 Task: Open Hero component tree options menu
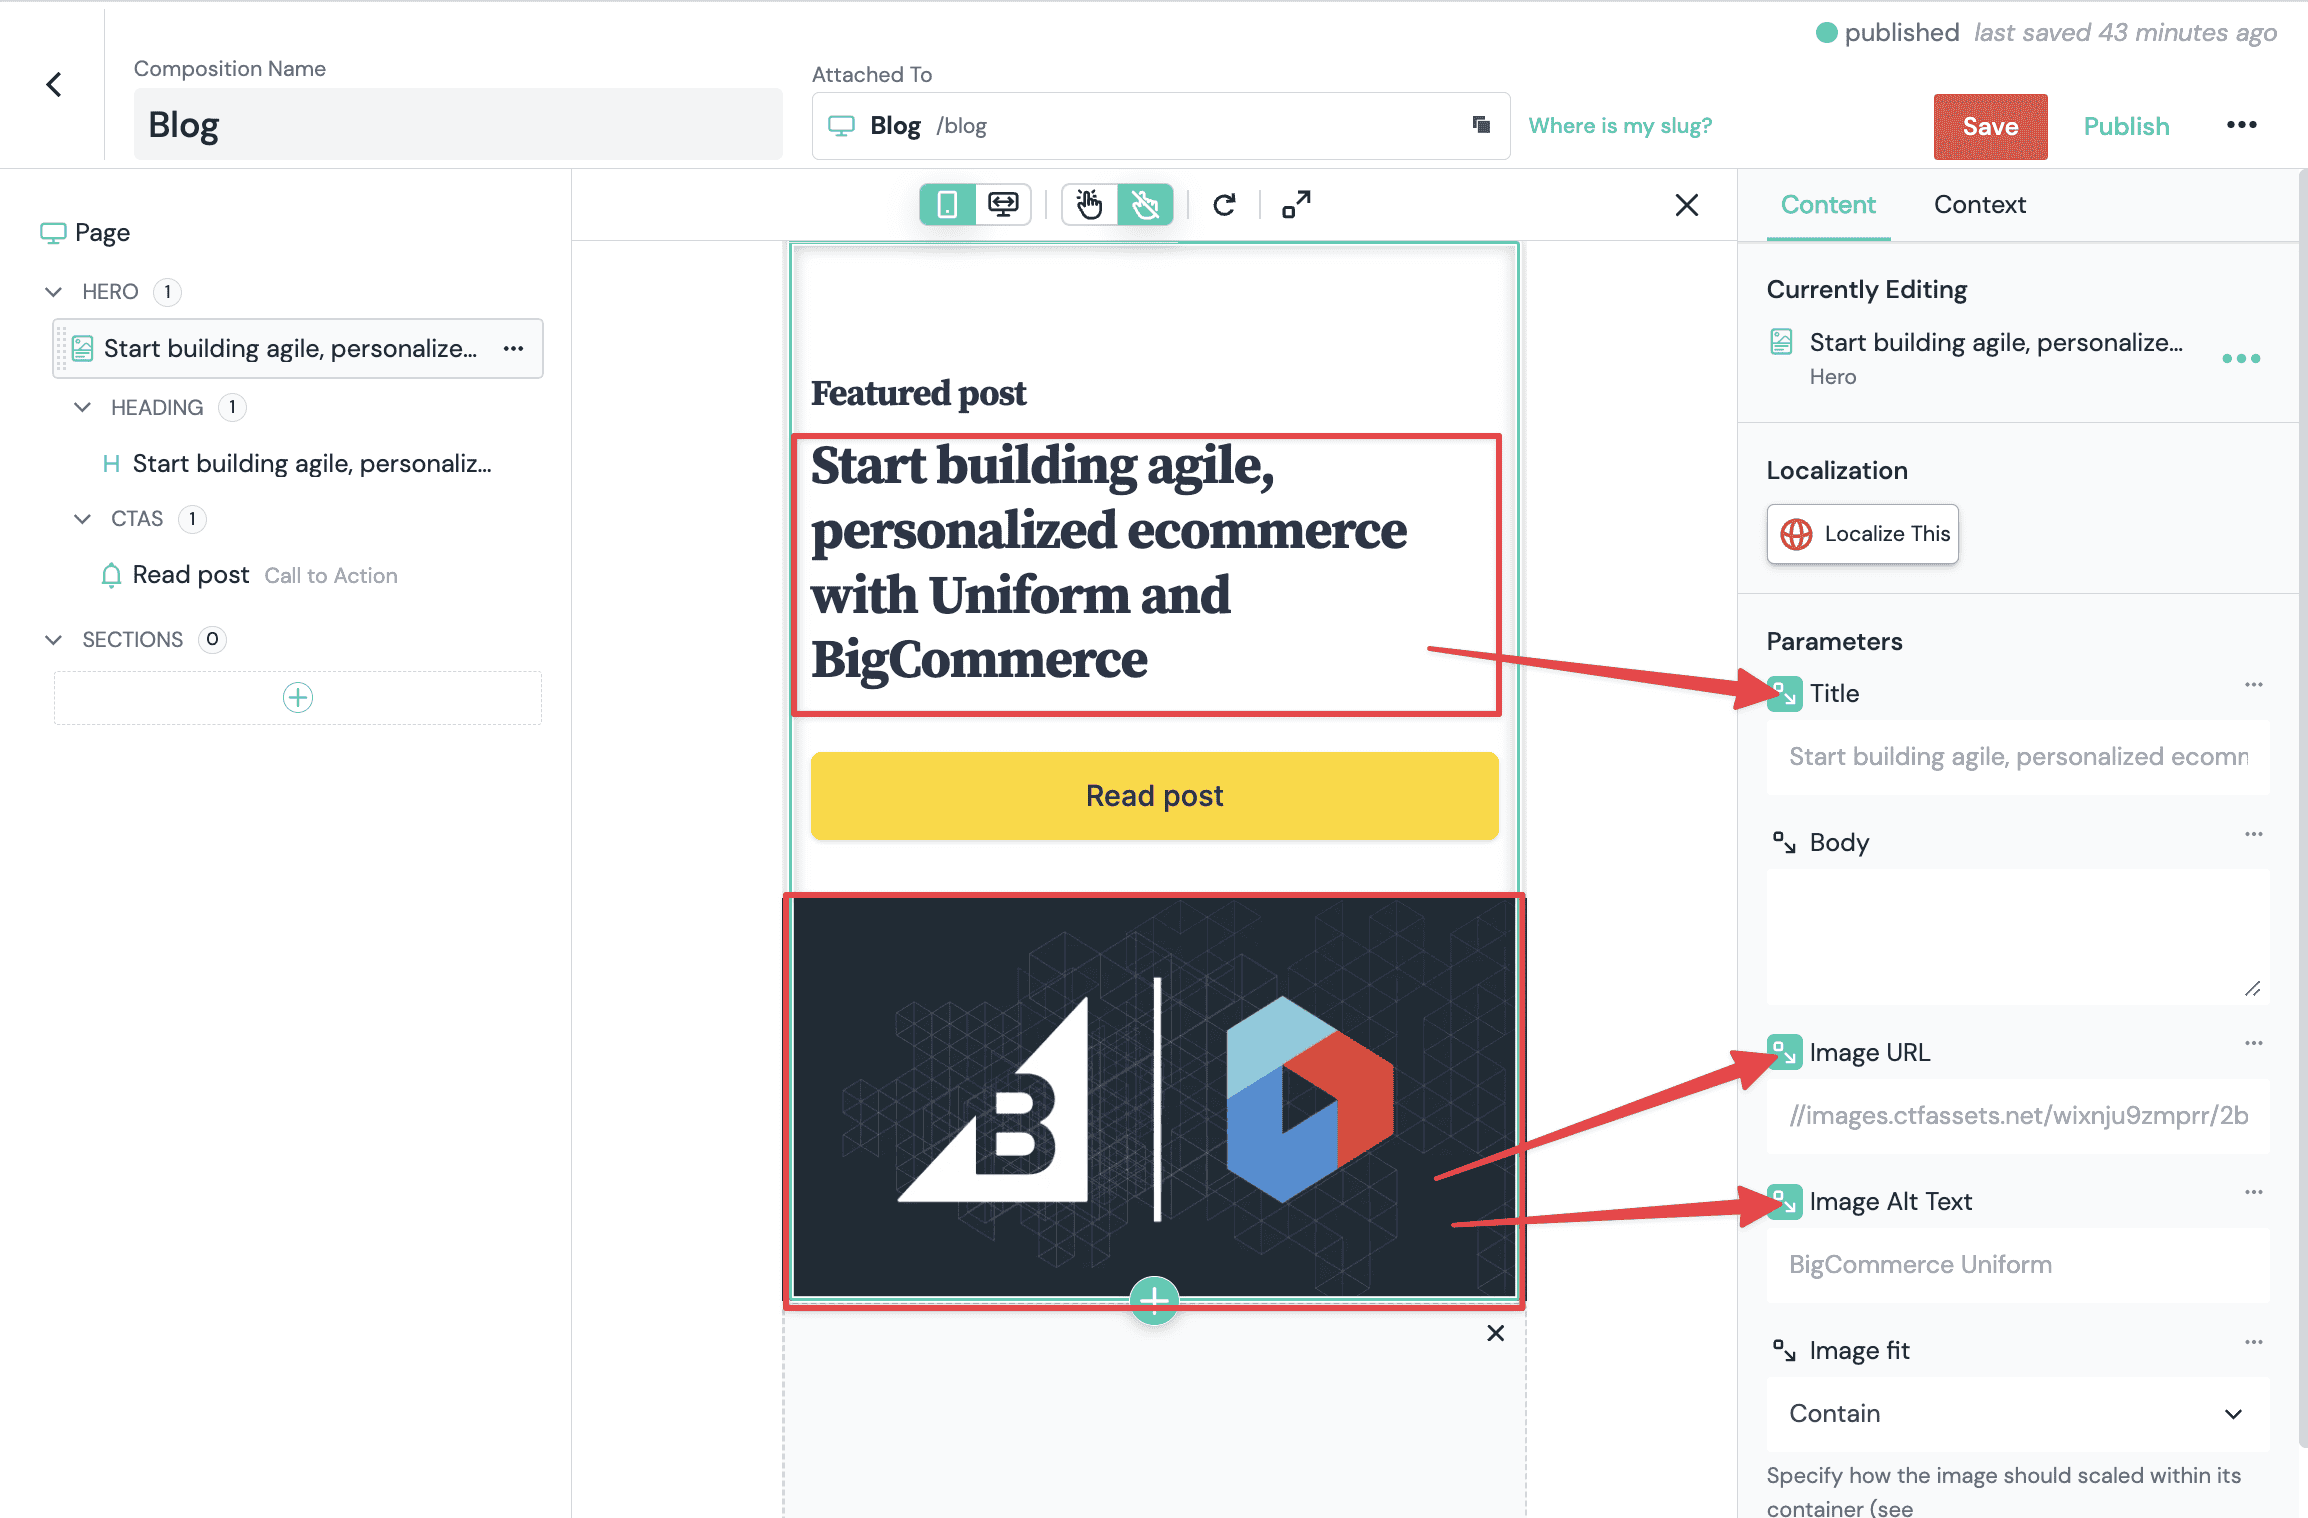coord(513,349)
